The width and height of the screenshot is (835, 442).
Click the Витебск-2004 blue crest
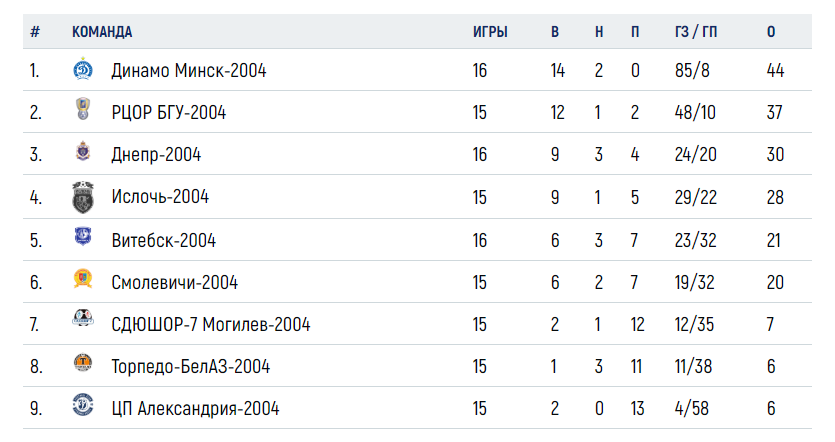click(83, 236)
